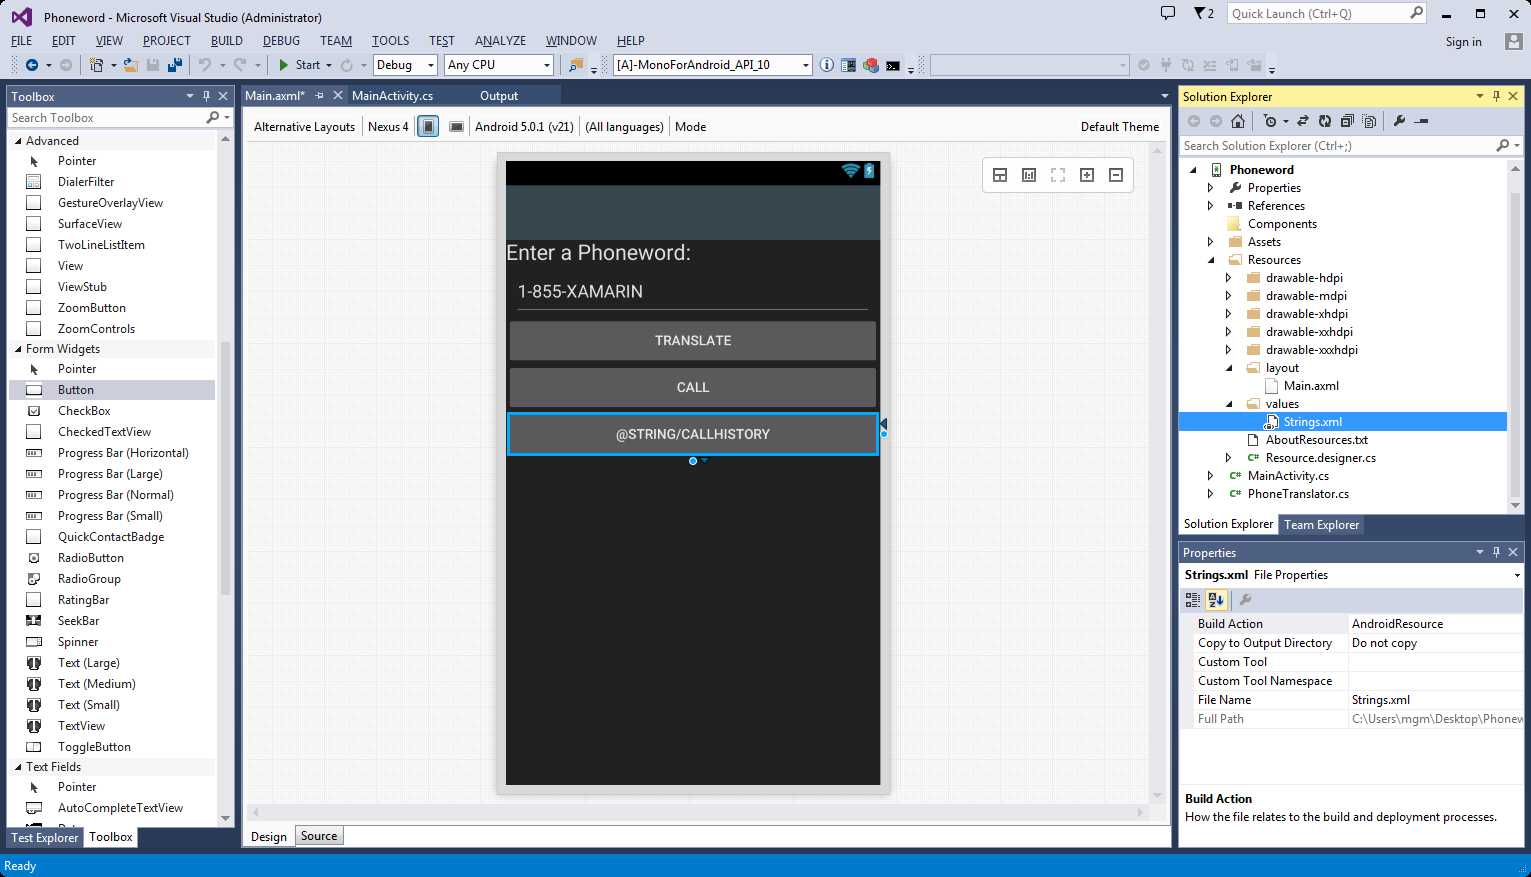The width and height of the screenshot is (1531, 877).
Task: Click the Property Pages wrench in Properties panel
Action: pos(1245,600)
